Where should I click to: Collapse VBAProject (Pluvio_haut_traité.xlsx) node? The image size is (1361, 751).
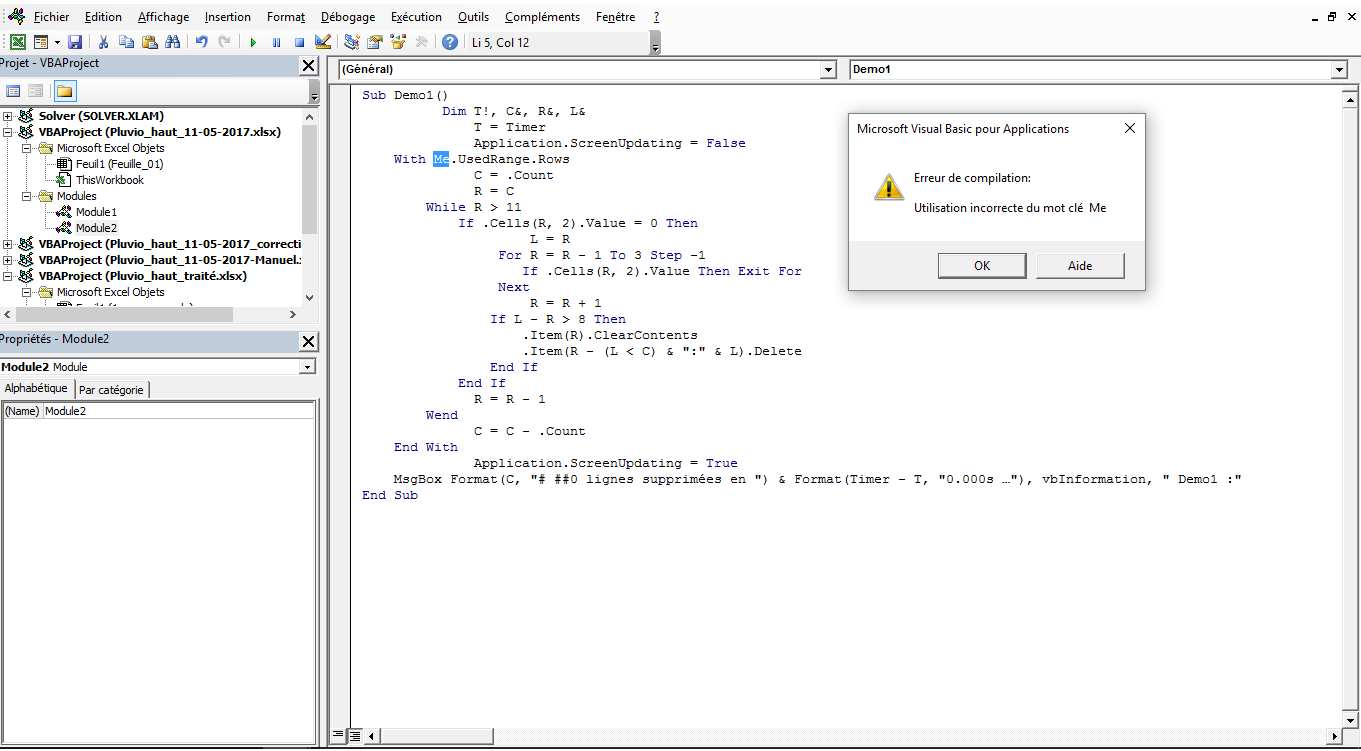point(8,276)
